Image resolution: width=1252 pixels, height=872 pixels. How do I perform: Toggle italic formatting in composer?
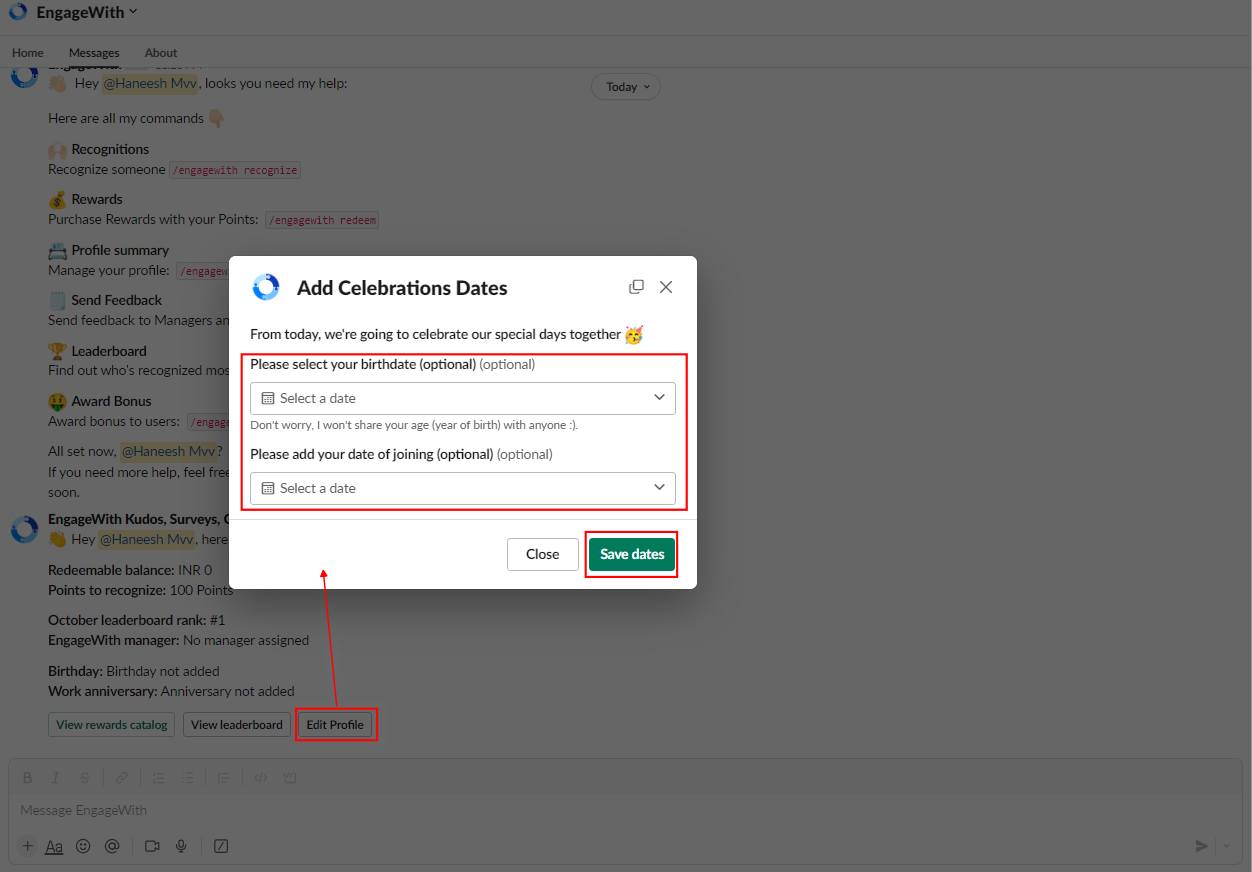pyautogui.click(x=56, y=777)
